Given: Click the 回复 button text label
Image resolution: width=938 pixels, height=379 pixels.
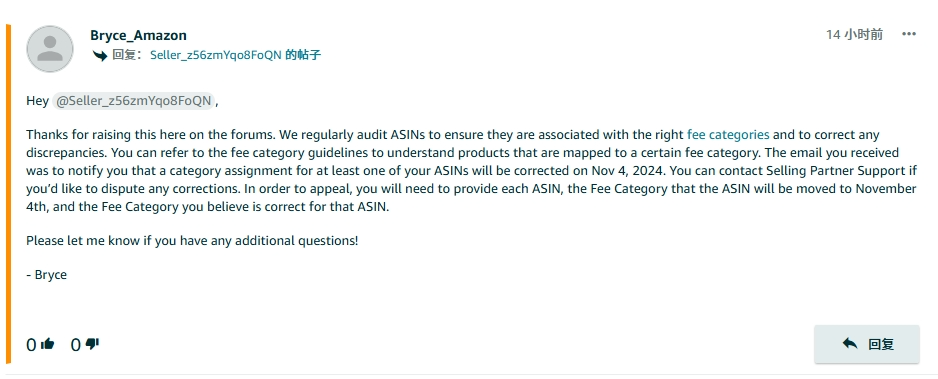Looking at the screenshot, I should coord(881,344).
